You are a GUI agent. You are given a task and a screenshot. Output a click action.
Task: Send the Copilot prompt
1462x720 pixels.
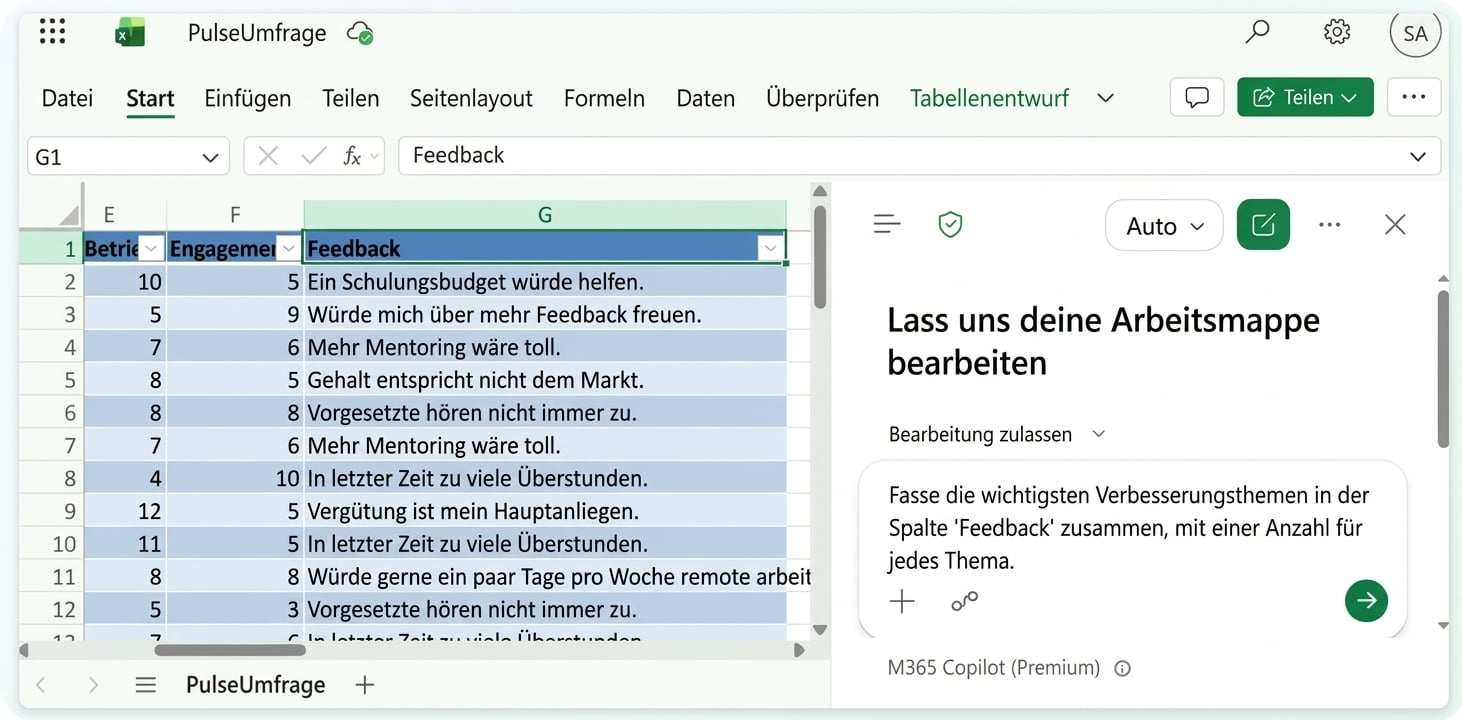[x=1366, y=600]
